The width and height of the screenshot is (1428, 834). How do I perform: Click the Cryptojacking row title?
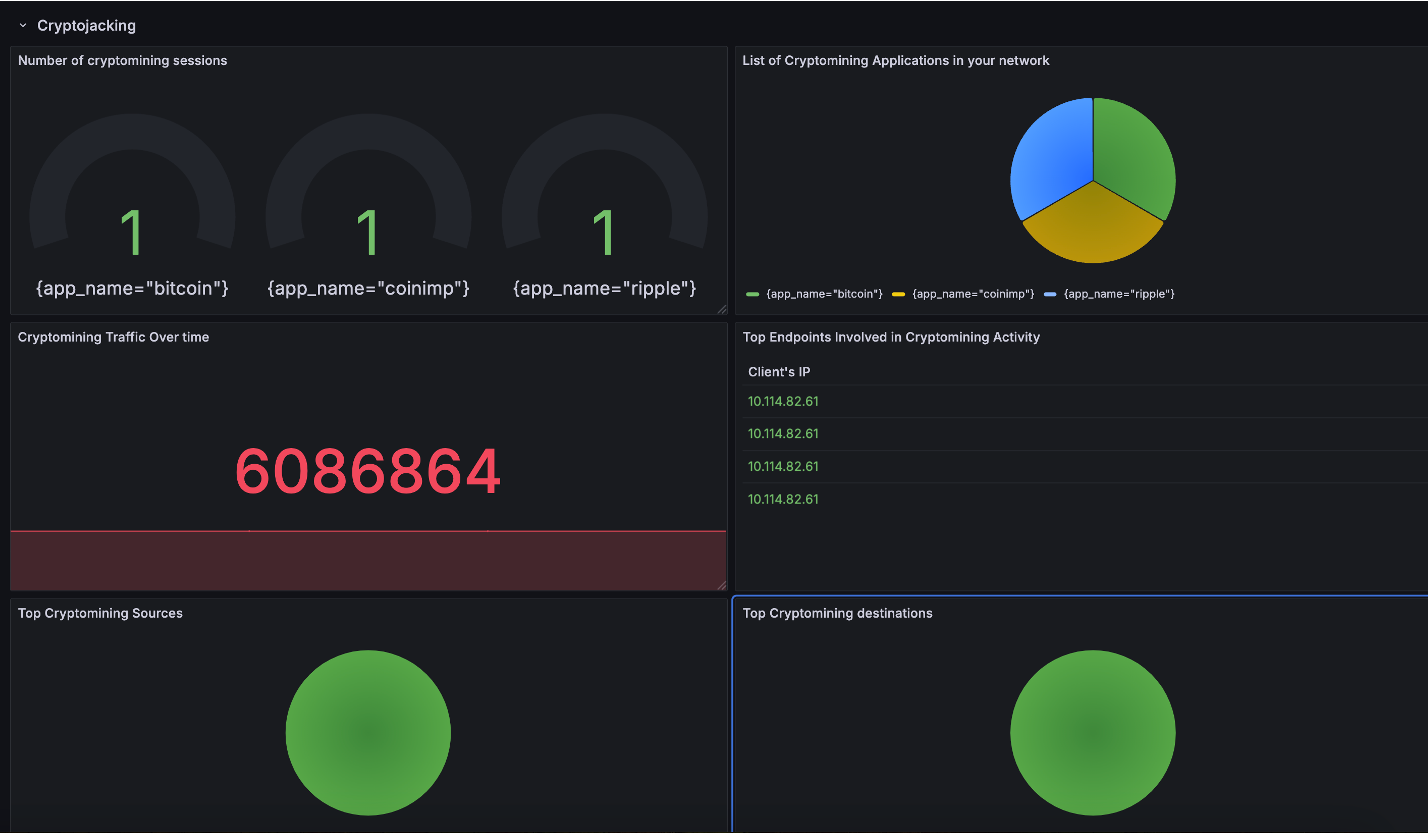pos(86,26)
